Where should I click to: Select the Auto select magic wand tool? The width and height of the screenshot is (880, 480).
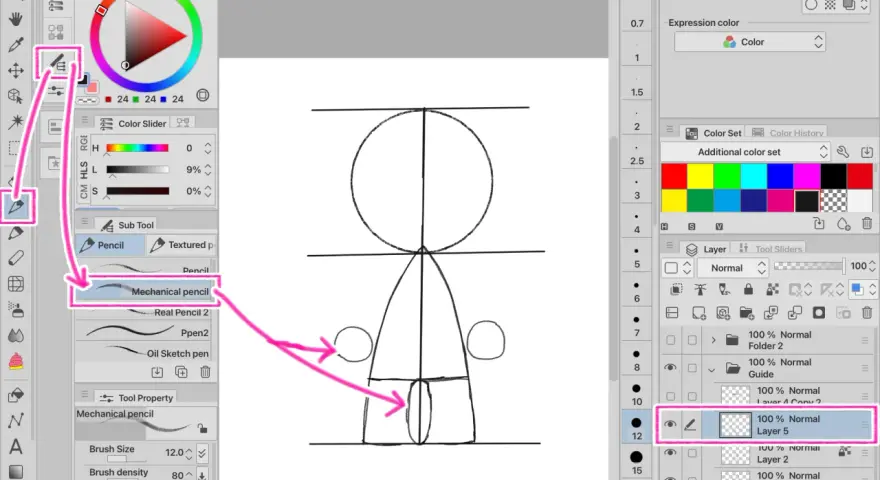coord(15,122)
